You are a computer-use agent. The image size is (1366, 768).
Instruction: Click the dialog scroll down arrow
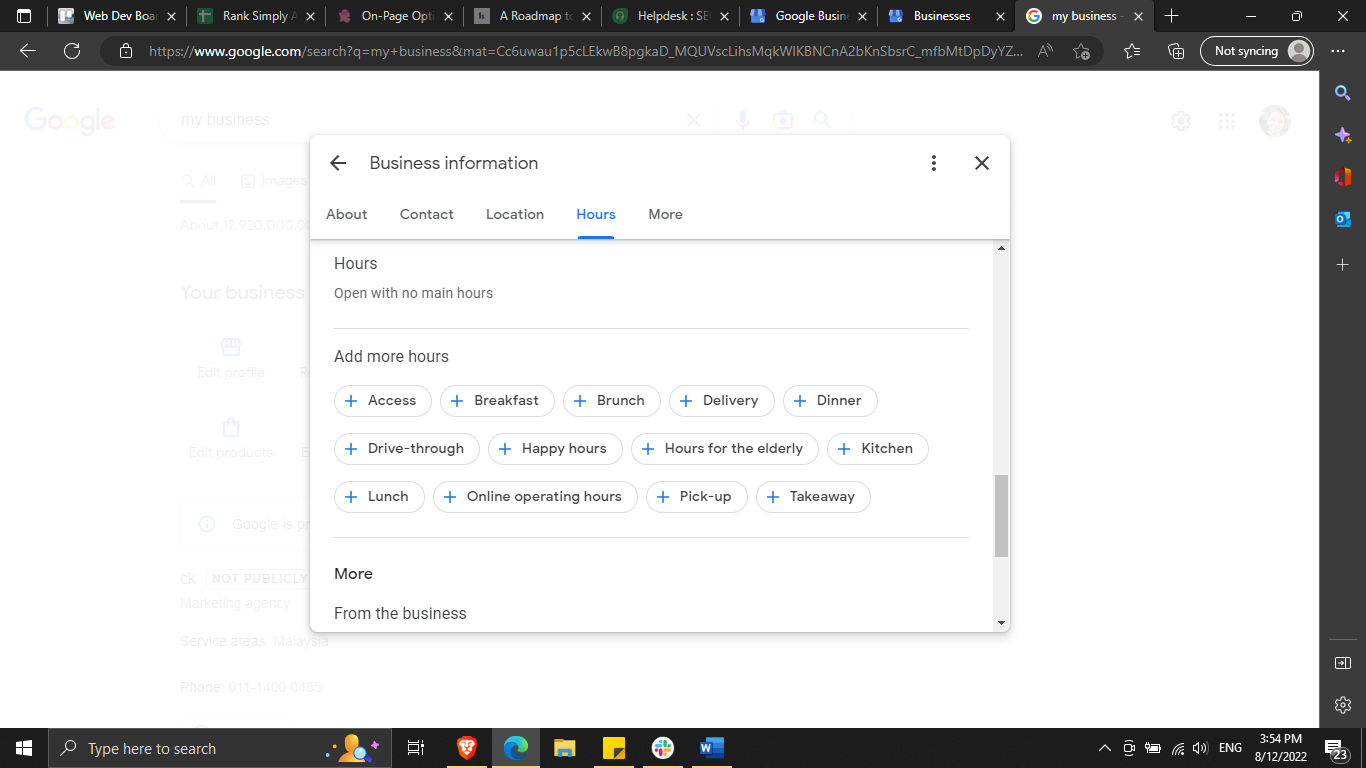pos(1001,623)
